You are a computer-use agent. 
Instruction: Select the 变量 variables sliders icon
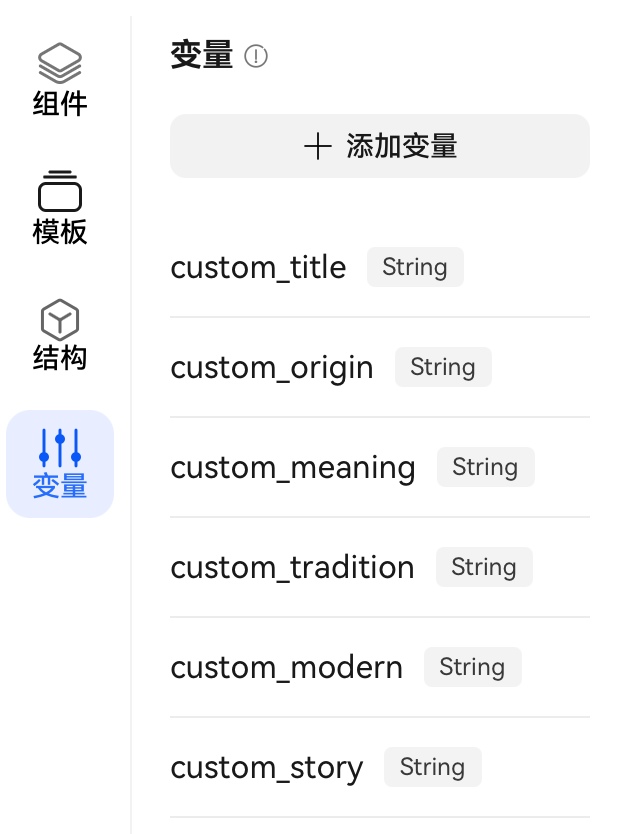coord(60,448)
